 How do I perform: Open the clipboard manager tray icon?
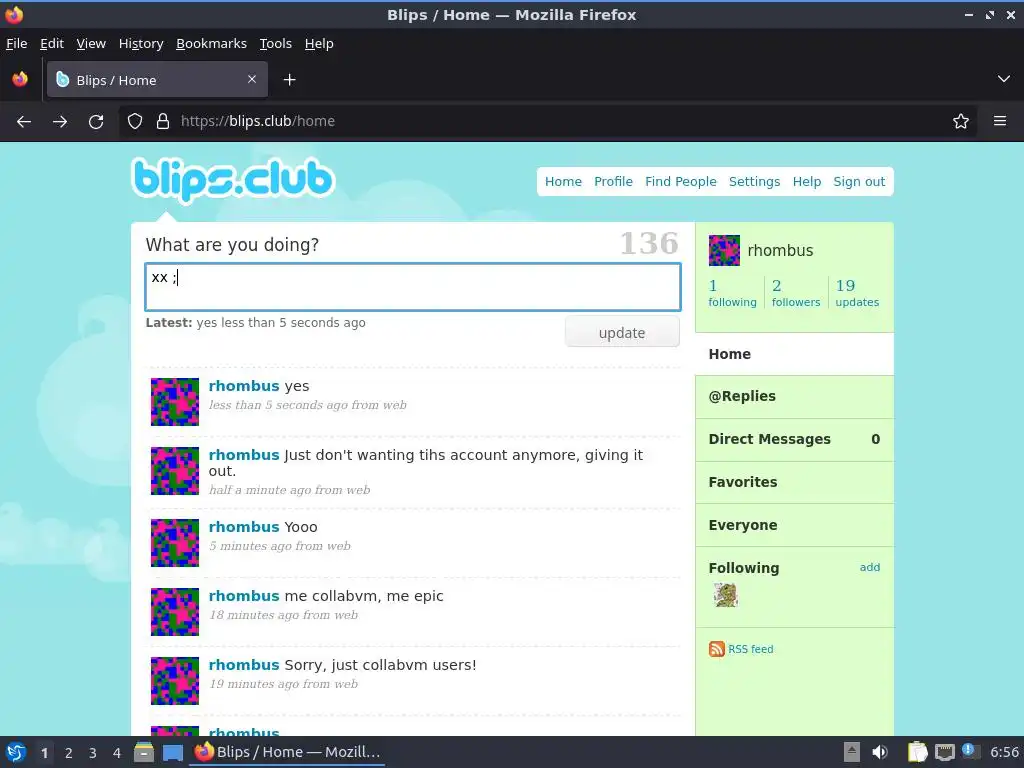coord(917,752)
